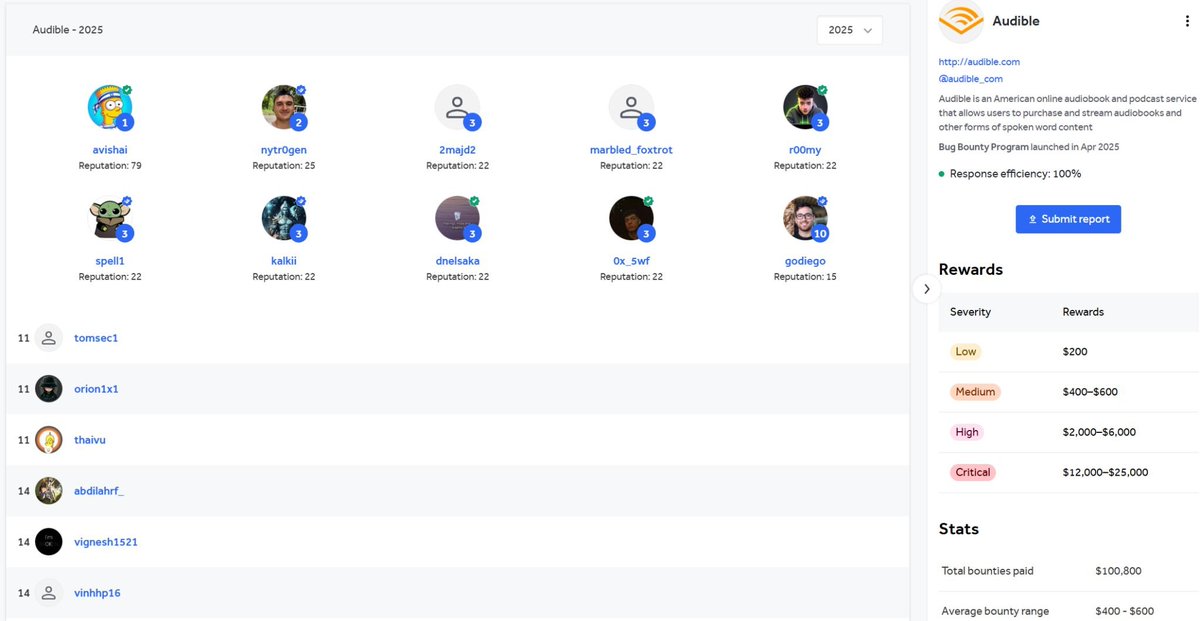Collapse the sidebar with the chevron arrow
Viewport: 1200px width, 621px height.
pyautogui.click(x=927, y=288)
